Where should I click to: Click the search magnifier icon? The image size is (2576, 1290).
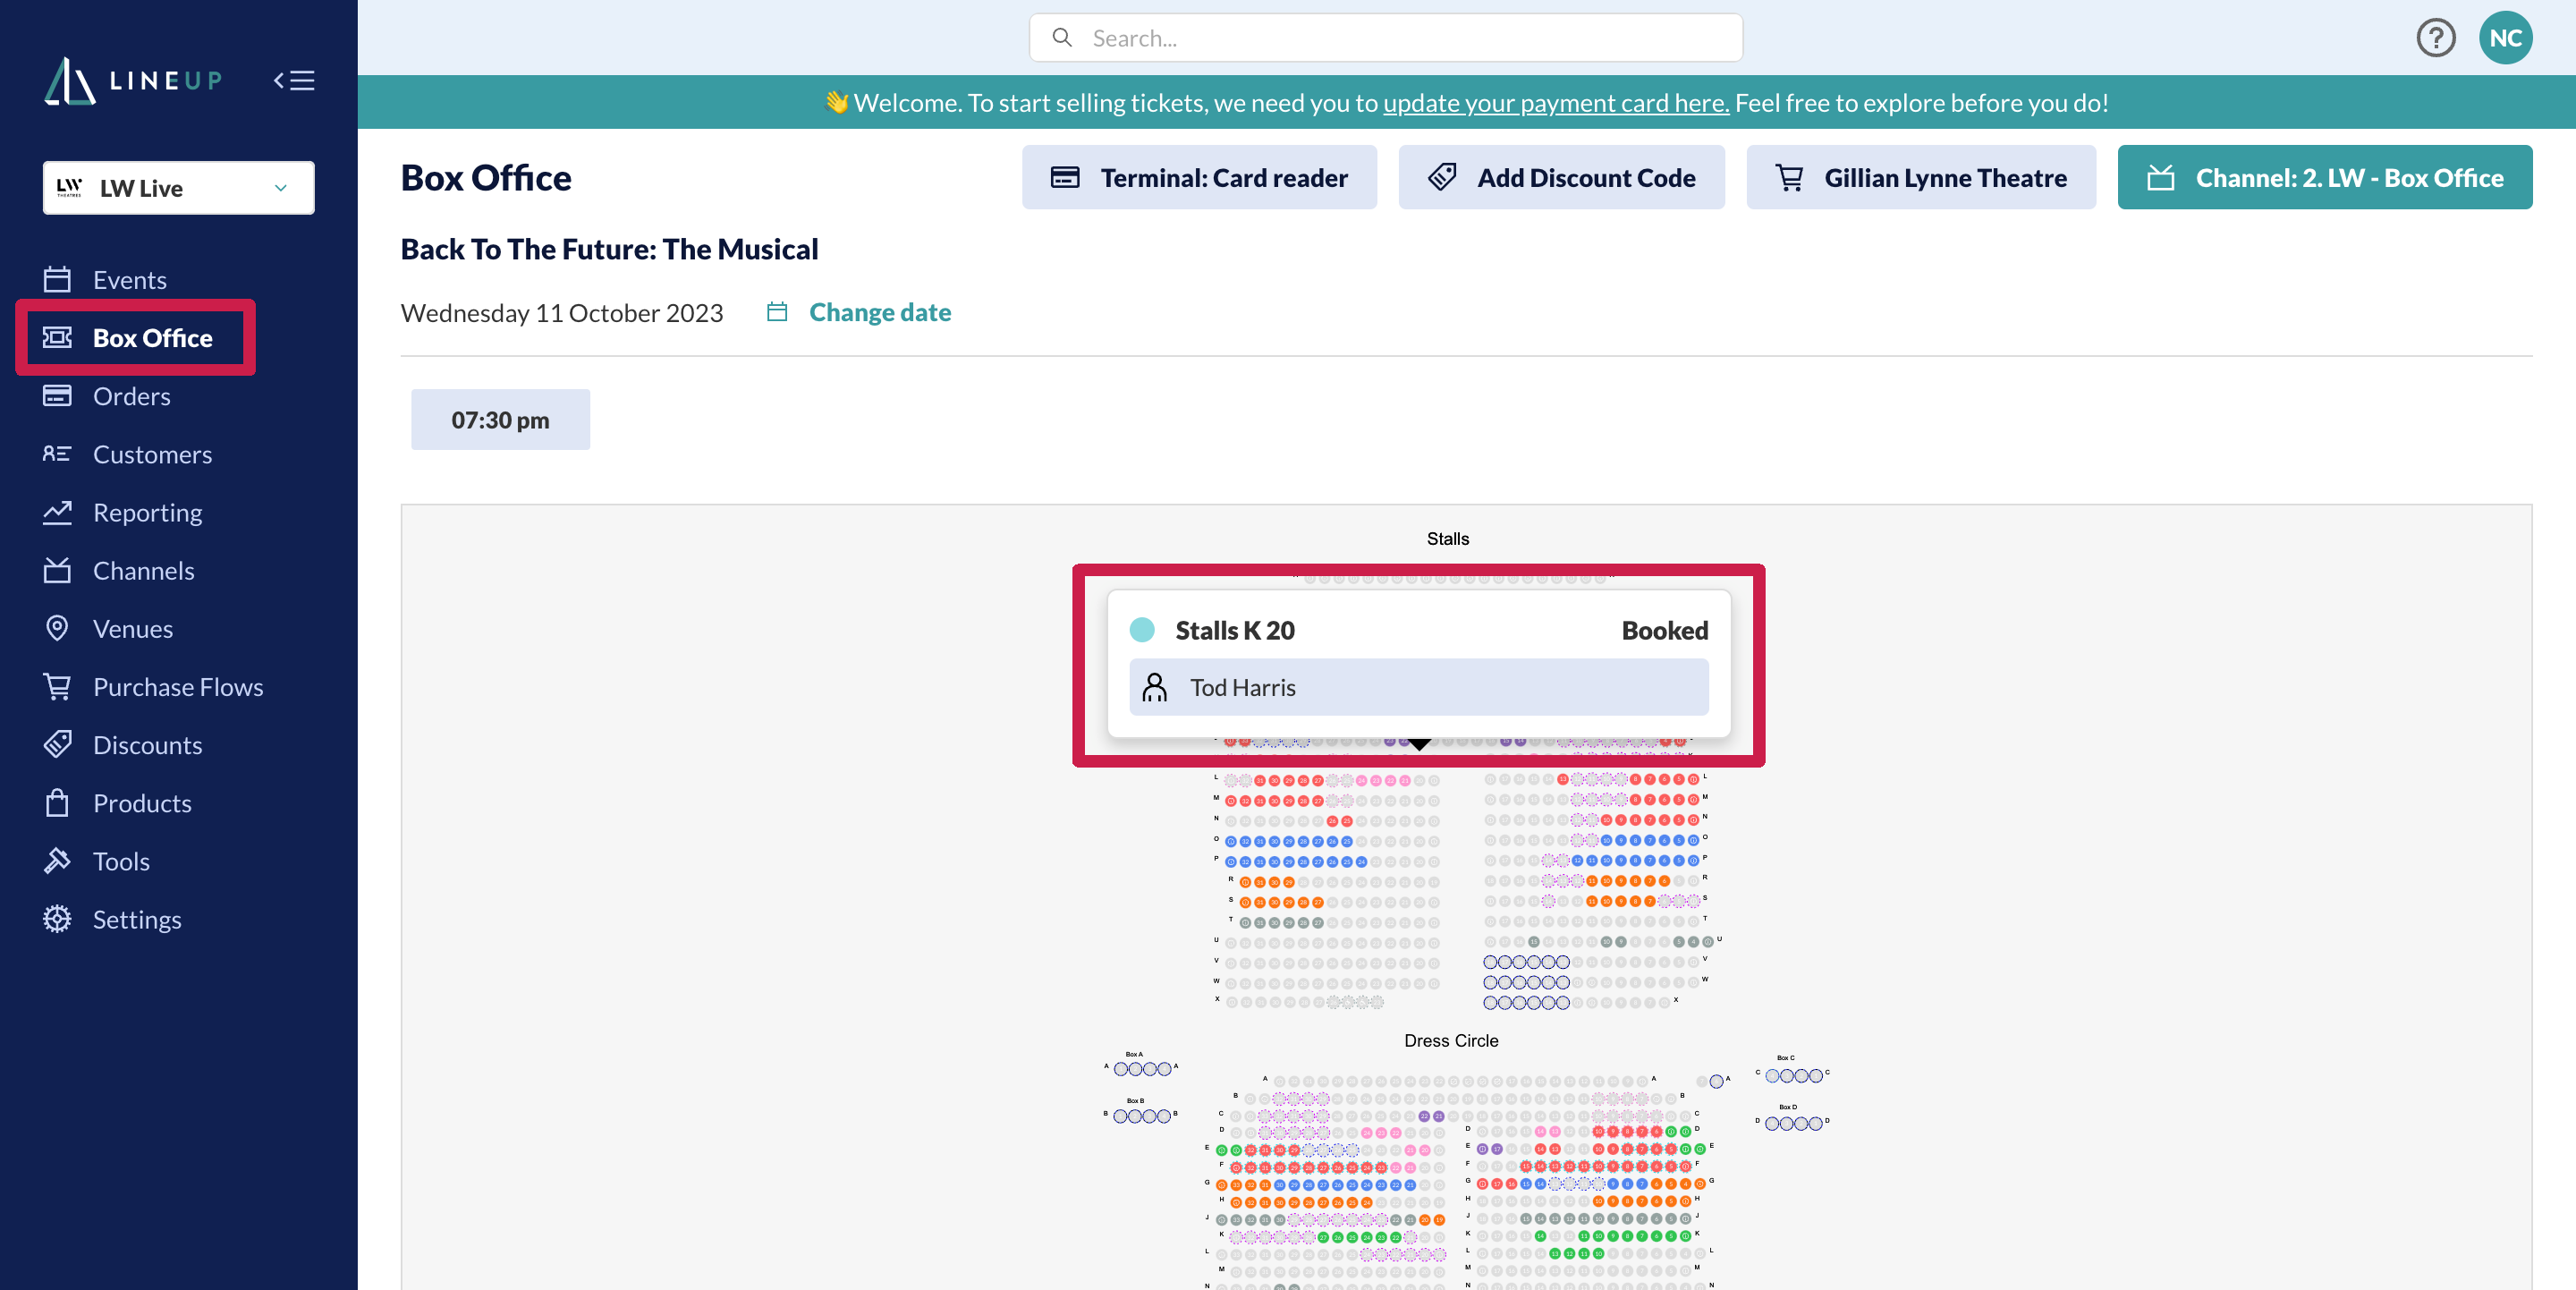[x=1062, y=38]
